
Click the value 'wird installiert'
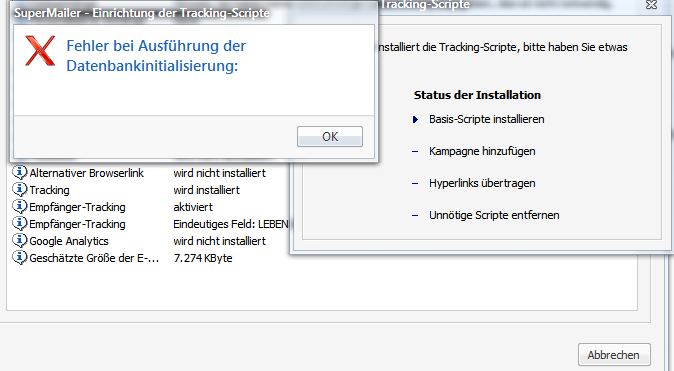tap(207, 190)
